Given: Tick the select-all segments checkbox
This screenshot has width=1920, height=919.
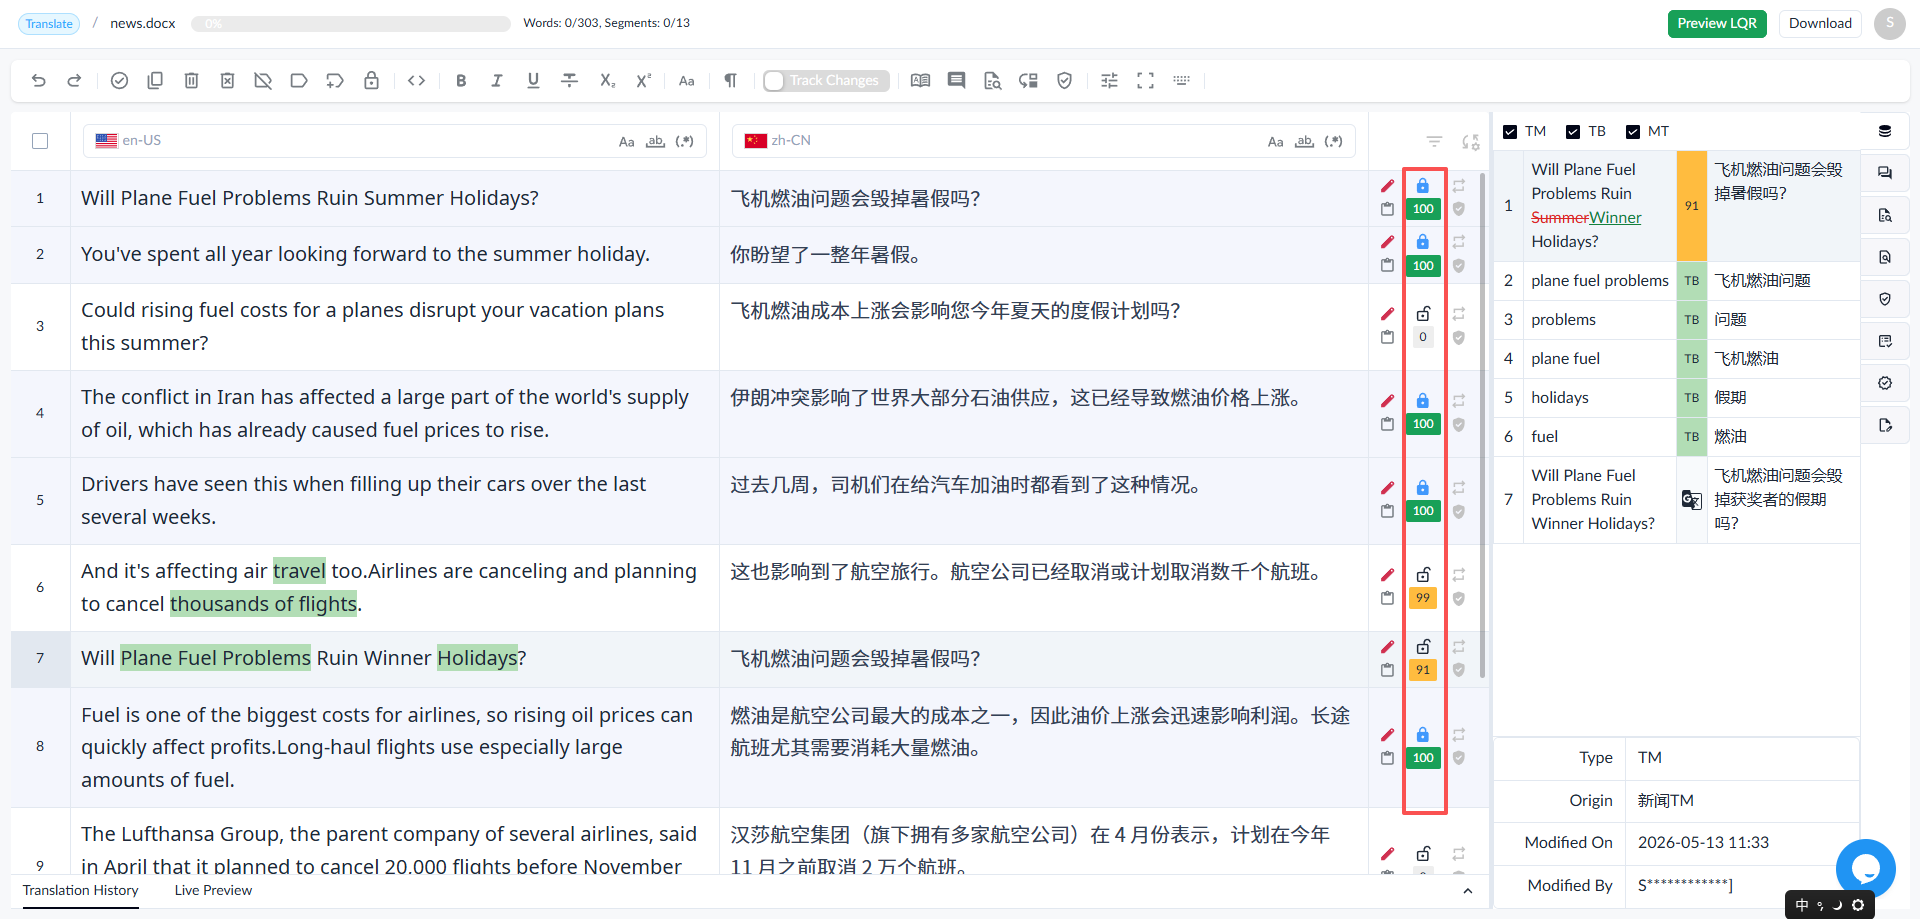Looking at the screenshot, I should tap(40, 141).
